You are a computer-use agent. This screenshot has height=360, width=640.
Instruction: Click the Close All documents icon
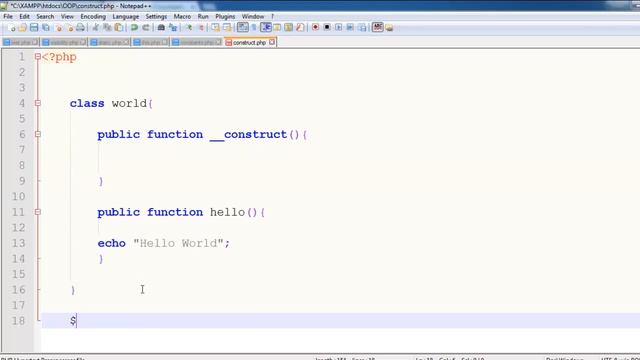(x=70, y=27)
